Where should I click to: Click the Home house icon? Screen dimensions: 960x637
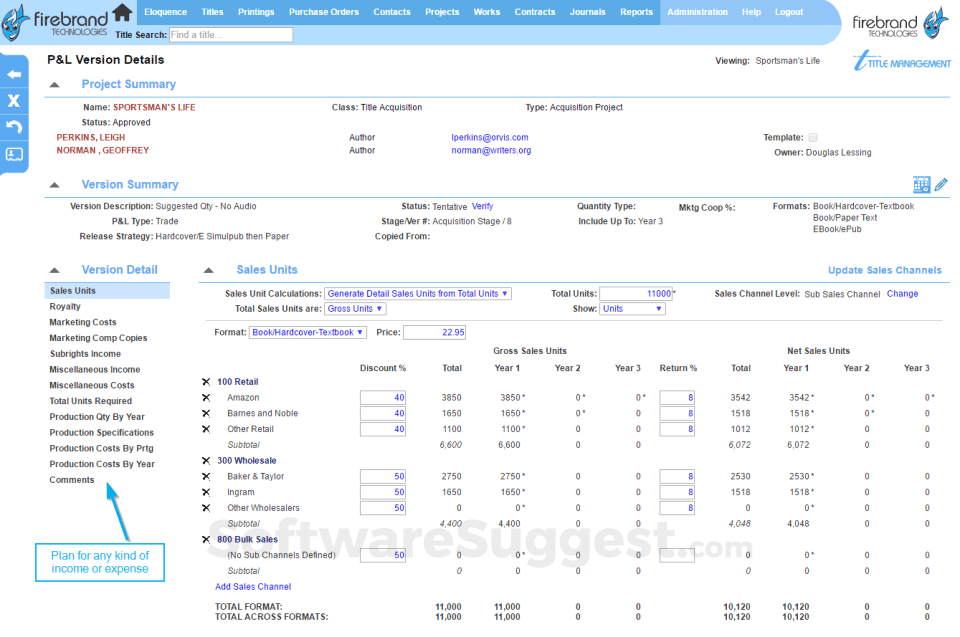[122, 12]
